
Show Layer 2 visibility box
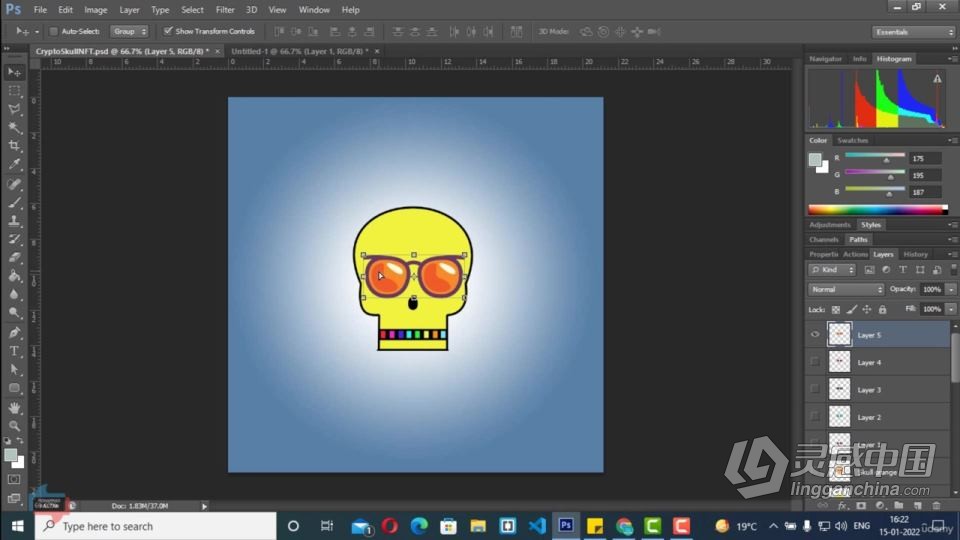coord(815,417)
